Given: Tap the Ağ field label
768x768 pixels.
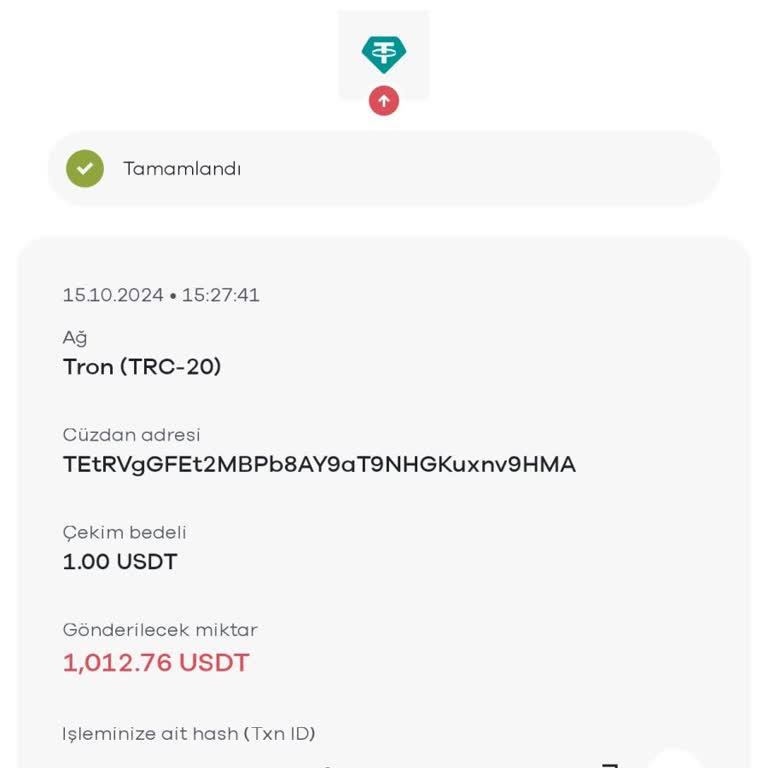Looking at the screenshot, I should 75,337.
